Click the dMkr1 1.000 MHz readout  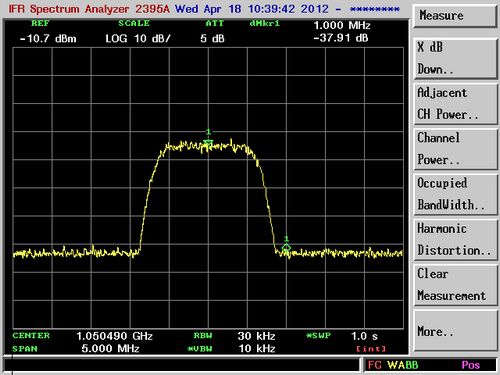click(342, 25)
